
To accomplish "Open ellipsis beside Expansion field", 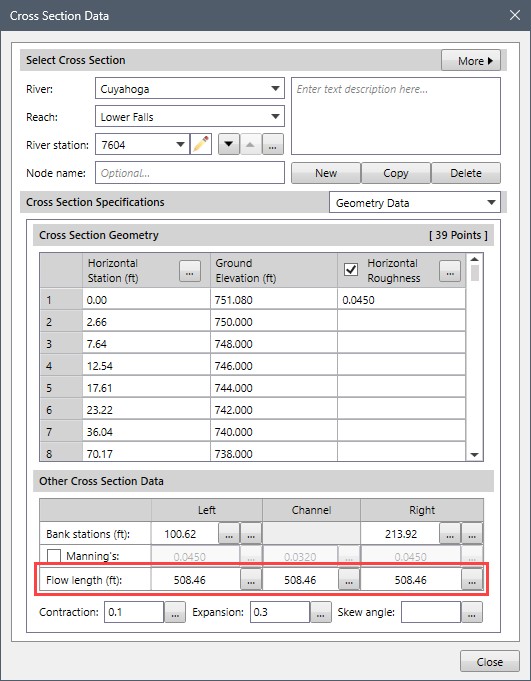I will click(320, 612).
